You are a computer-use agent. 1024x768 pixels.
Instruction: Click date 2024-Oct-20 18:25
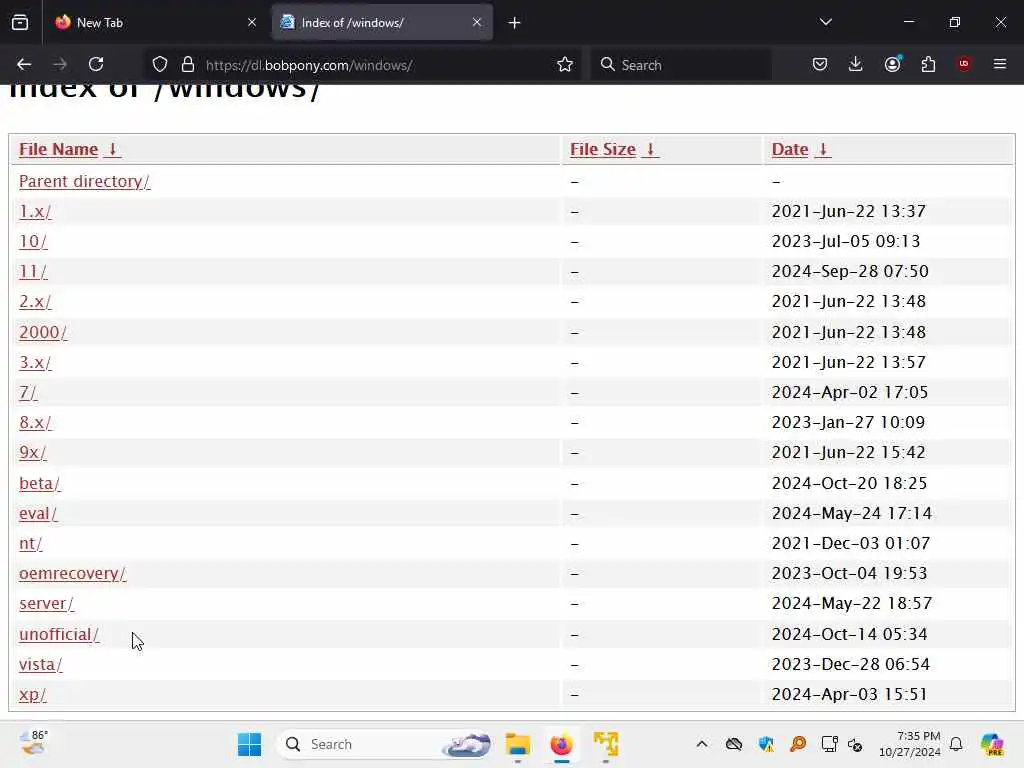(849, 483)
